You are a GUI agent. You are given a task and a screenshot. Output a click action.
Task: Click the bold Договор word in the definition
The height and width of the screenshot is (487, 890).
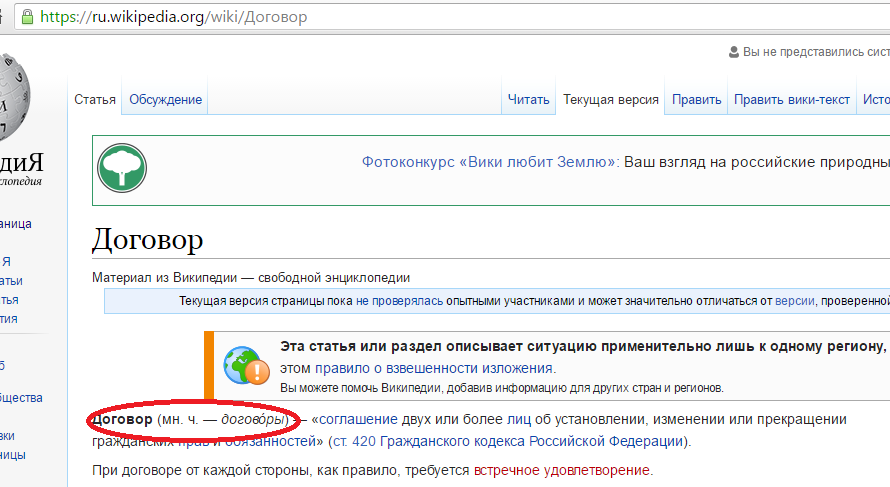click(122, 419)
